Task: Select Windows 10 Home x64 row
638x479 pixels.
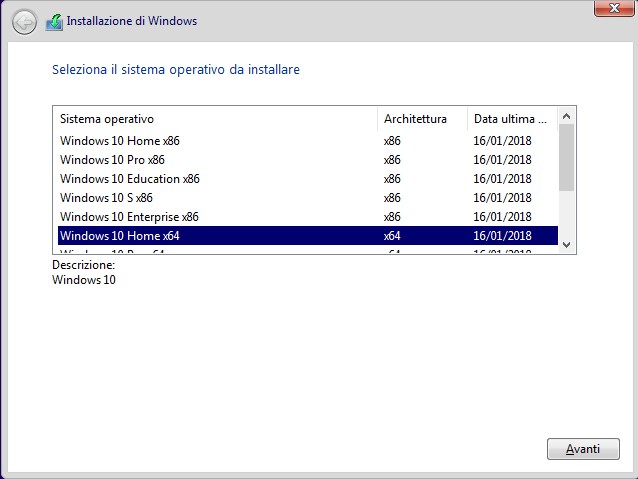Action: (308, 236)
